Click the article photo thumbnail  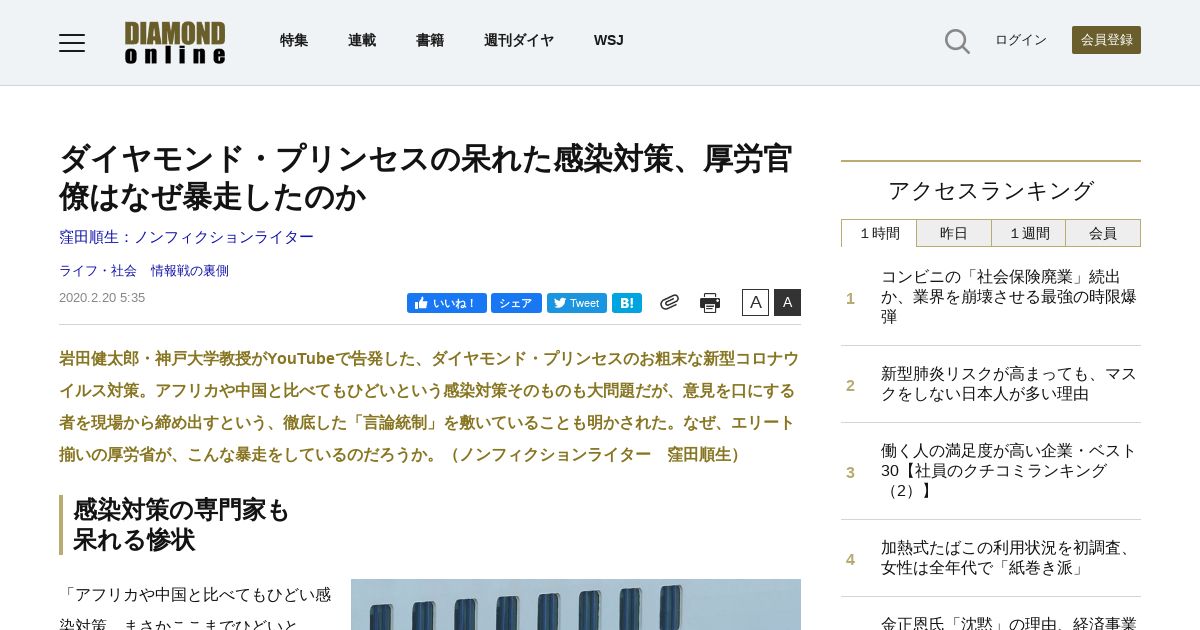[x=576, y=604]
